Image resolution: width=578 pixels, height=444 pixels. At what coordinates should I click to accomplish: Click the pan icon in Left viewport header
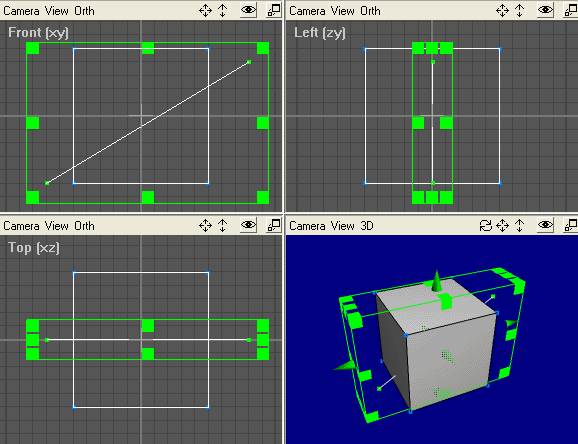coord(502,10)
